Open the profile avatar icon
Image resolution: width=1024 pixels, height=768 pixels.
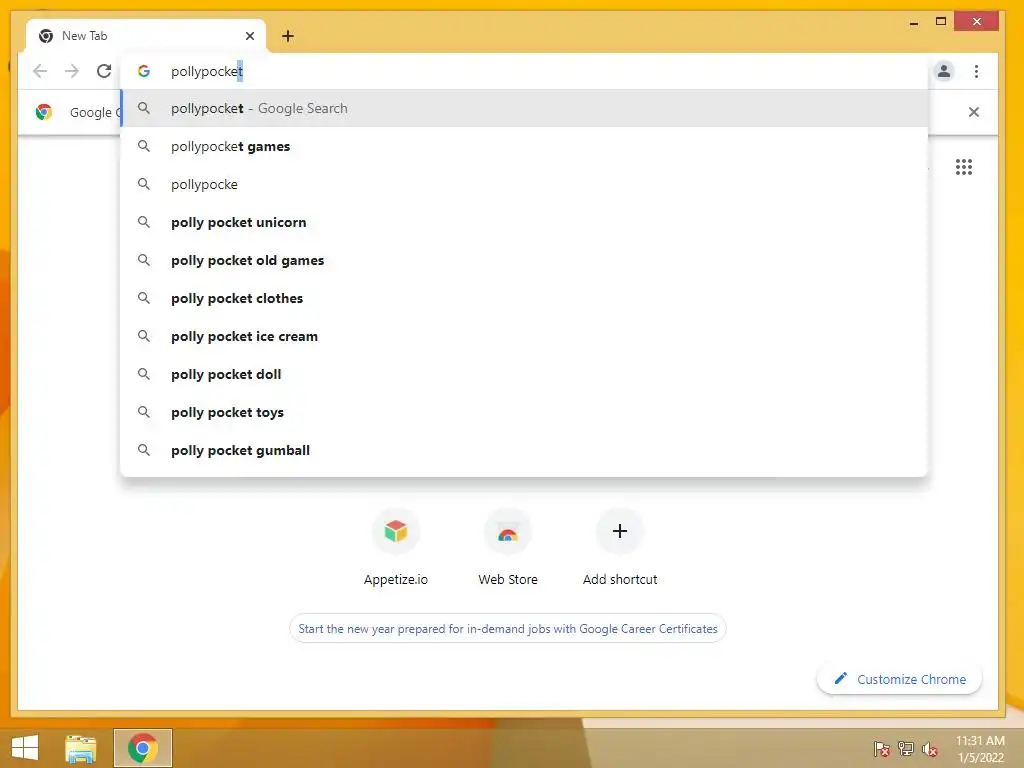click(x=944, y=71)
